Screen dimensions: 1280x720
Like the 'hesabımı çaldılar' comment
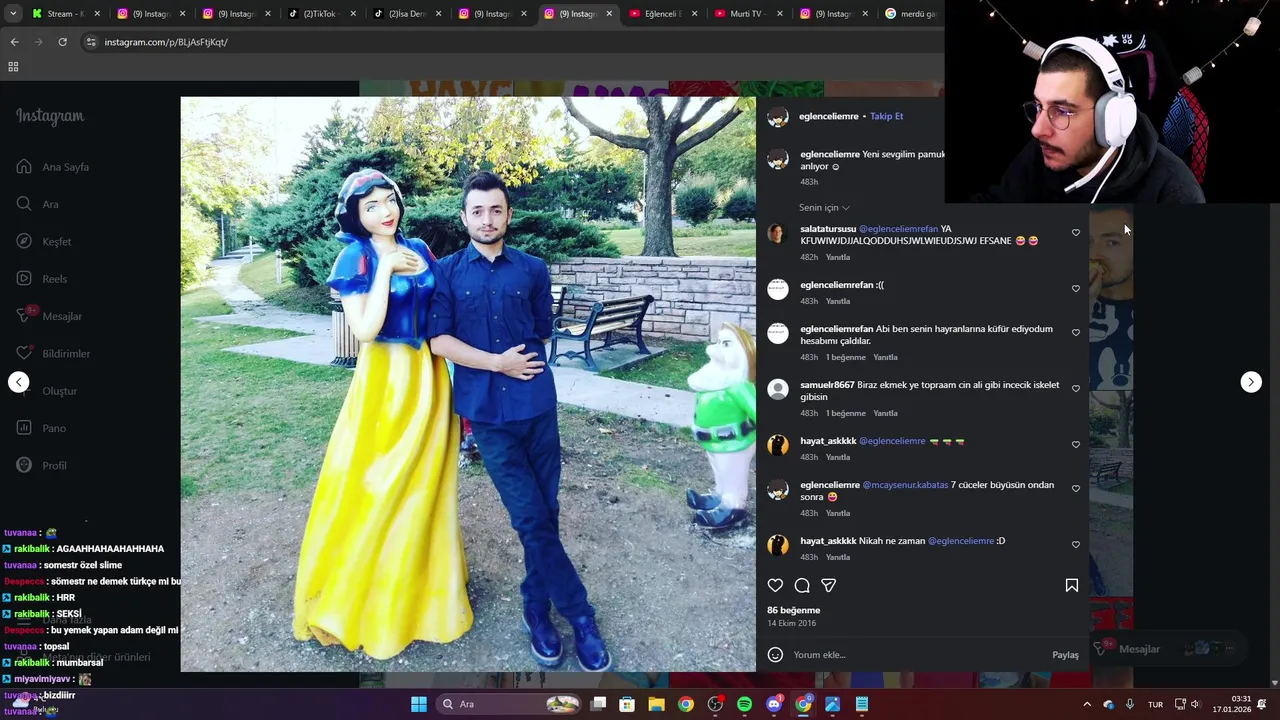click(x=1076, y=333)
